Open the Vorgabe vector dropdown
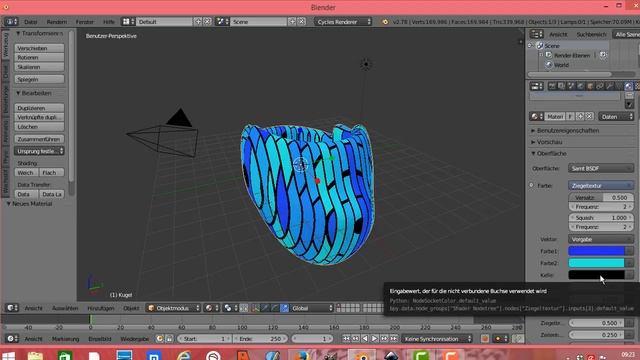 pos(601,239)
